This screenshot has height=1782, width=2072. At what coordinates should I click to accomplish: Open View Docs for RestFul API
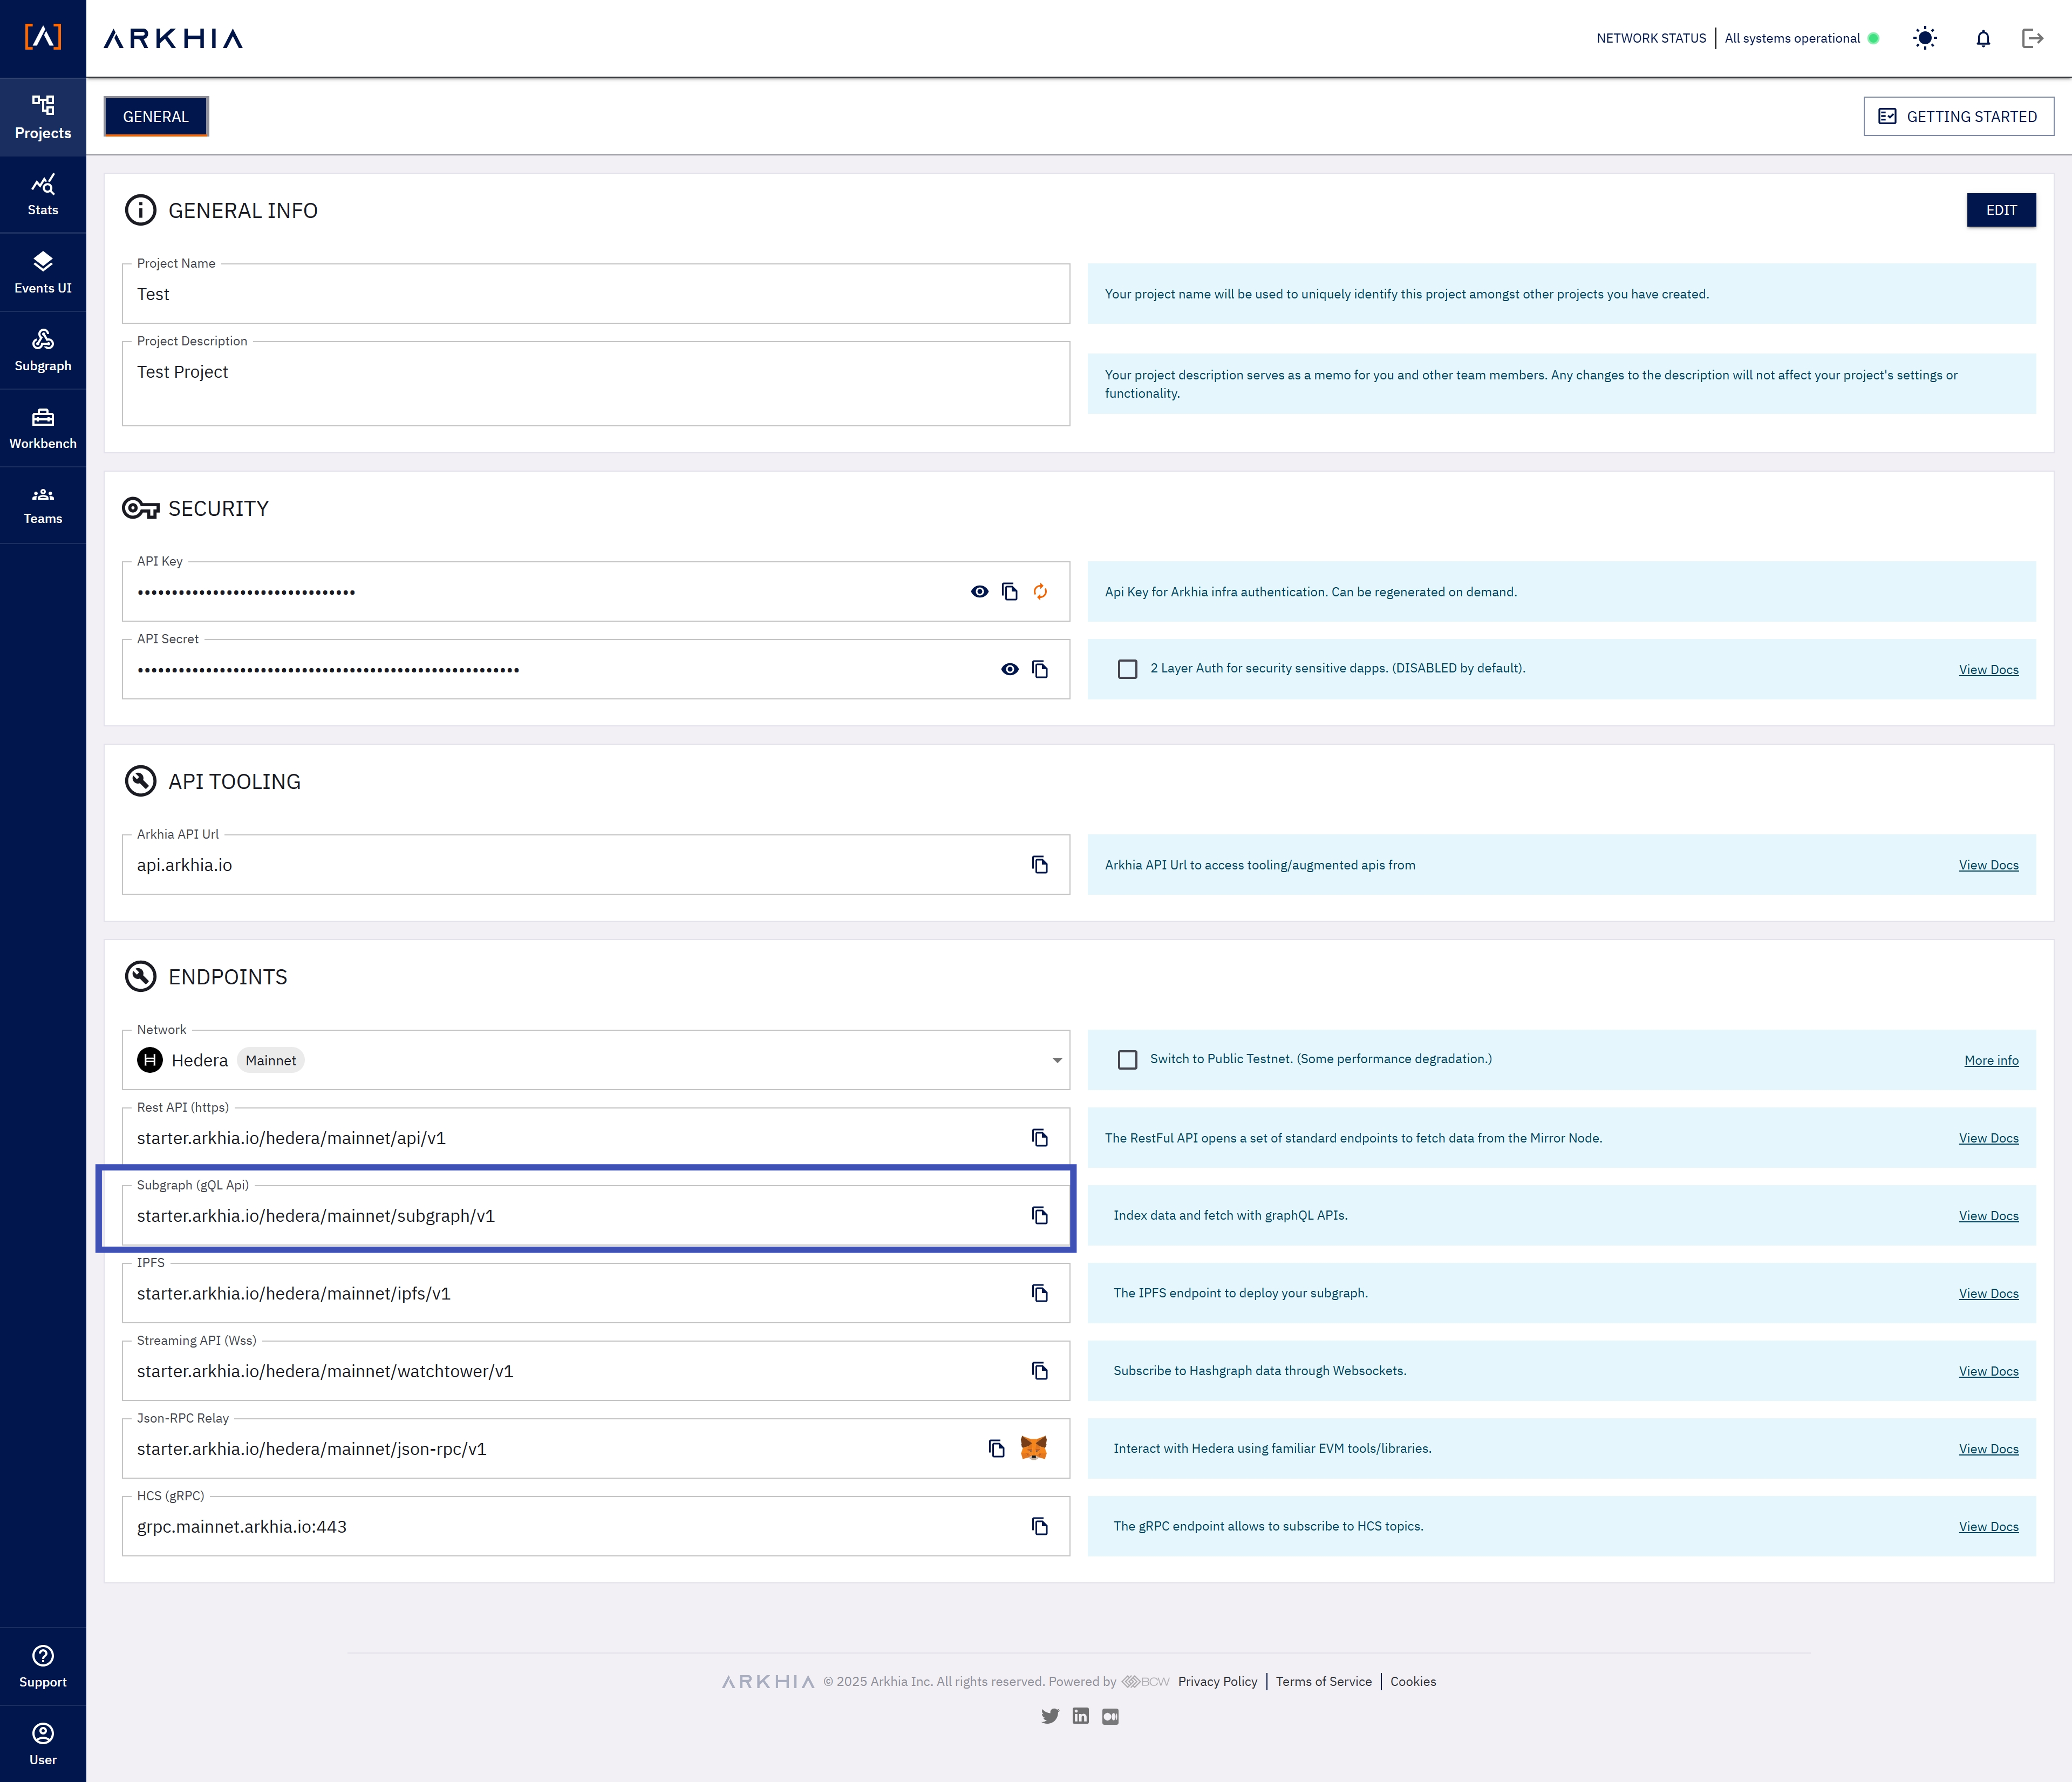pos(1988,1138)
